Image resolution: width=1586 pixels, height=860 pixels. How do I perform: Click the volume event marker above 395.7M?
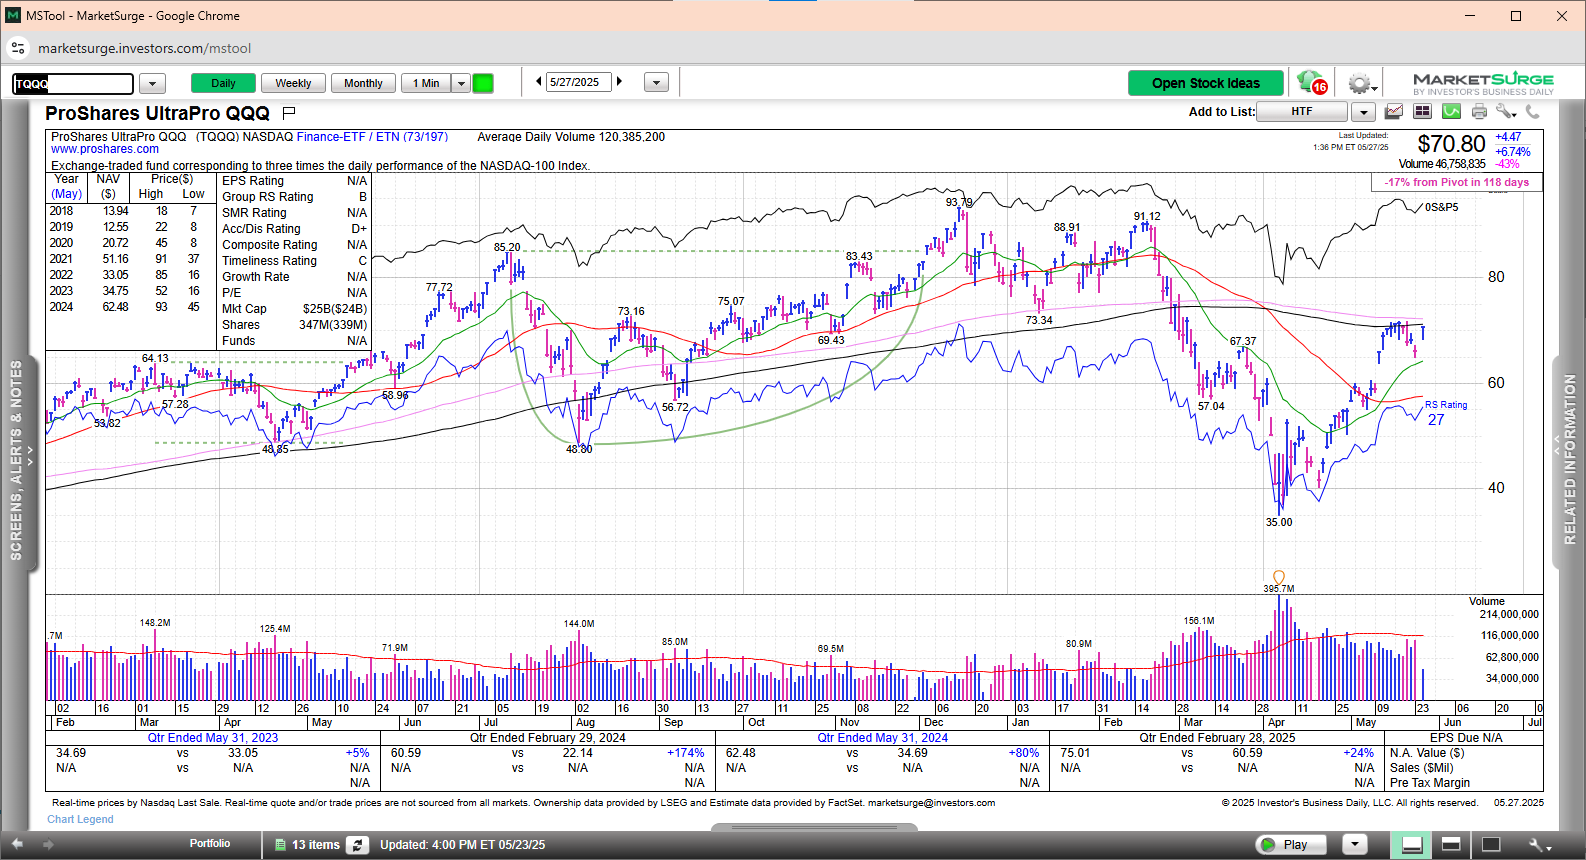click(1278, 577)
